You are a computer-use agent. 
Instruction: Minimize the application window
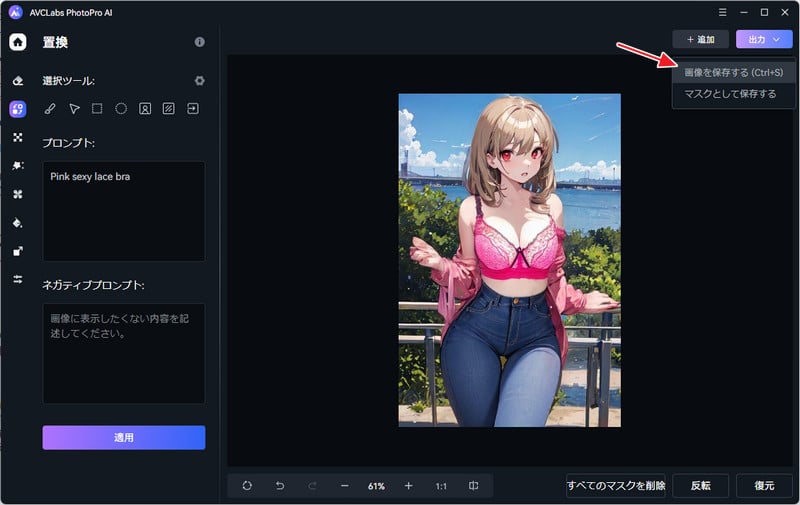pyautogui.click(x=744, y=12)
